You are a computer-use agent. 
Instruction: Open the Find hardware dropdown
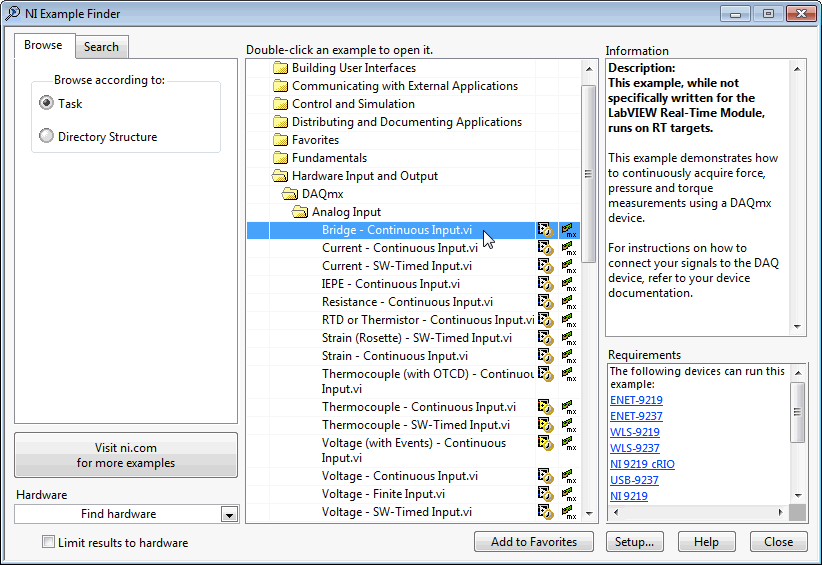(x=229, y=514)
